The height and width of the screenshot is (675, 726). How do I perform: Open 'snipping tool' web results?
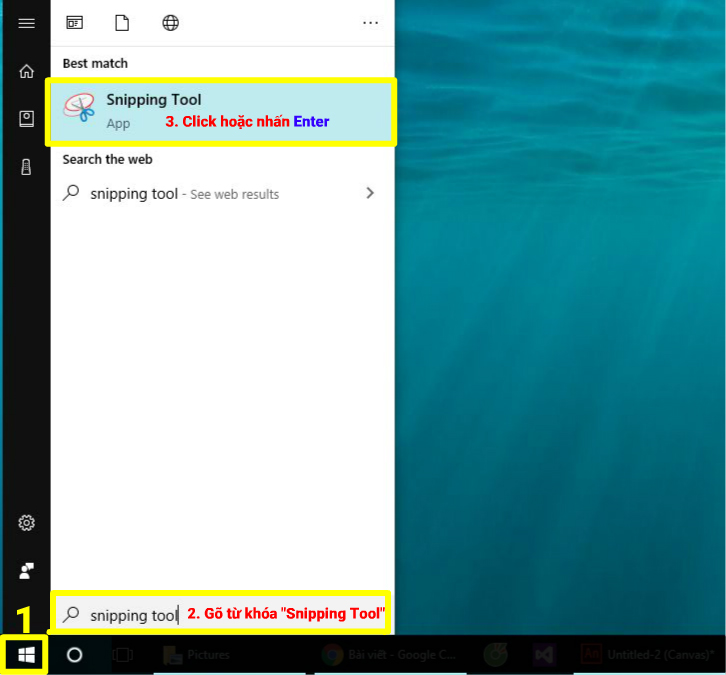coord(221,194)
